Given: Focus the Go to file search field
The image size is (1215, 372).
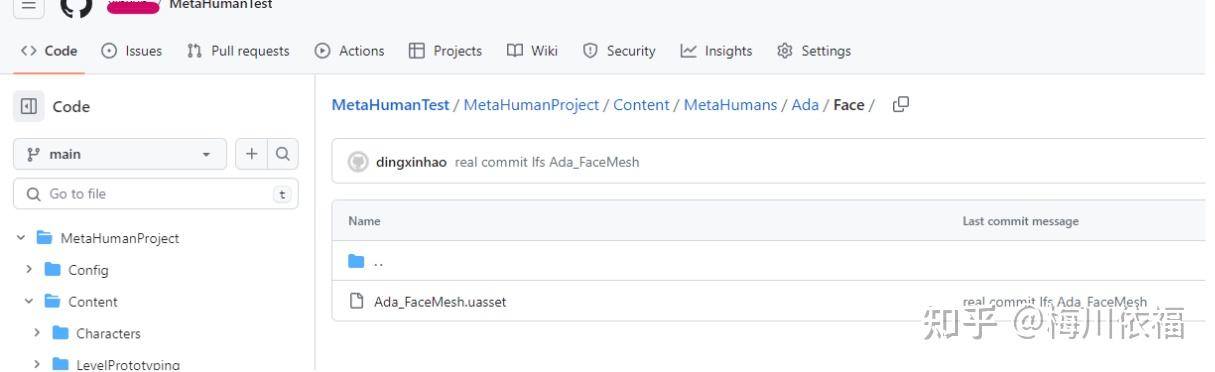Looking at the screenshot, I should 156,194.
